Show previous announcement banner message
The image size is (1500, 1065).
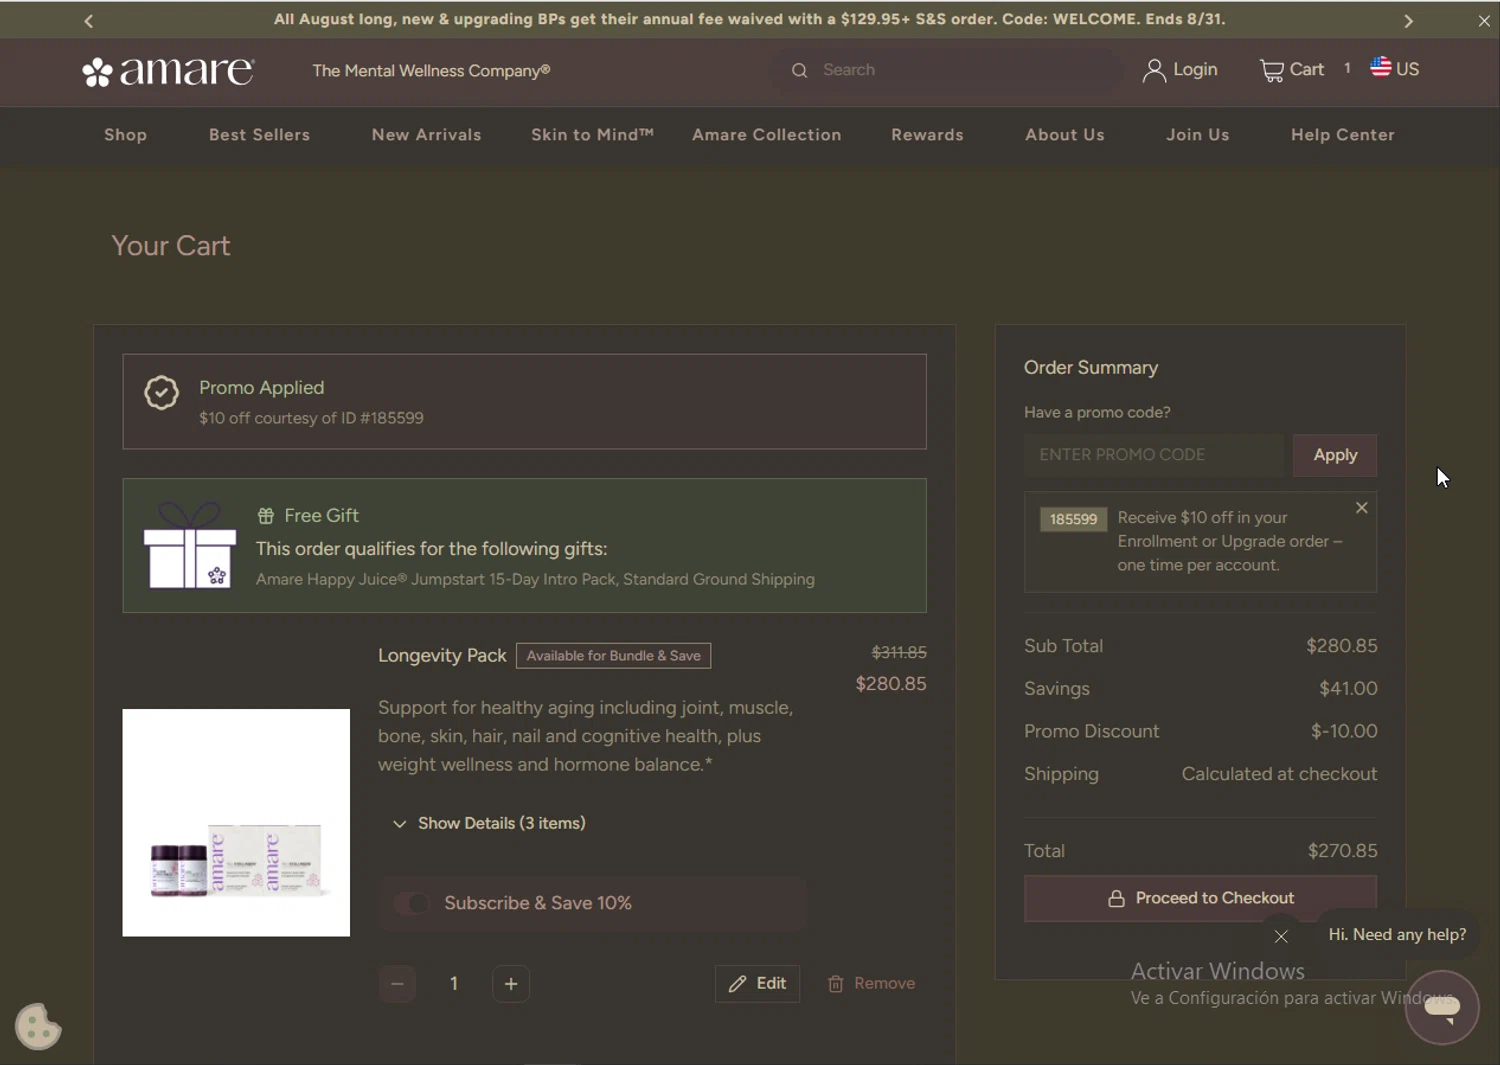[89, 21]
